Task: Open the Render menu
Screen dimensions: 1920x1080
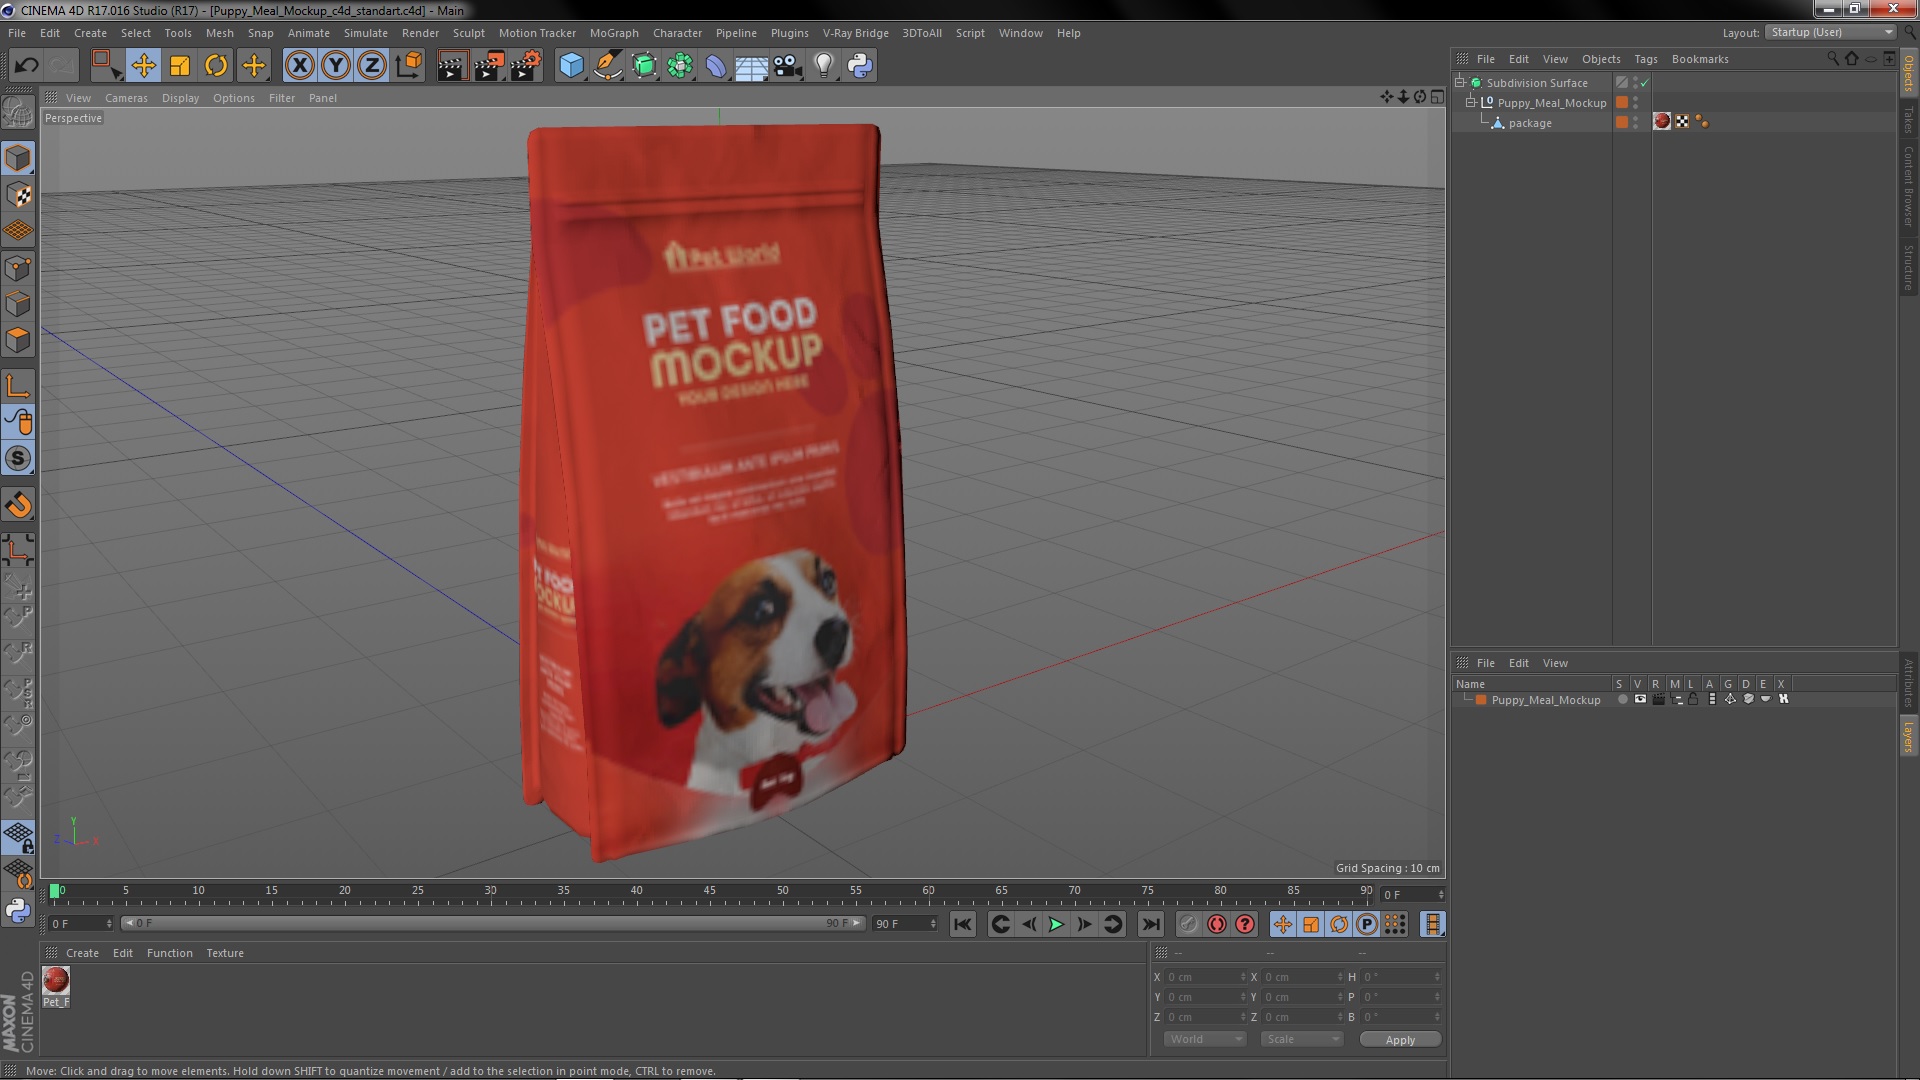Action: pos(420,33)
